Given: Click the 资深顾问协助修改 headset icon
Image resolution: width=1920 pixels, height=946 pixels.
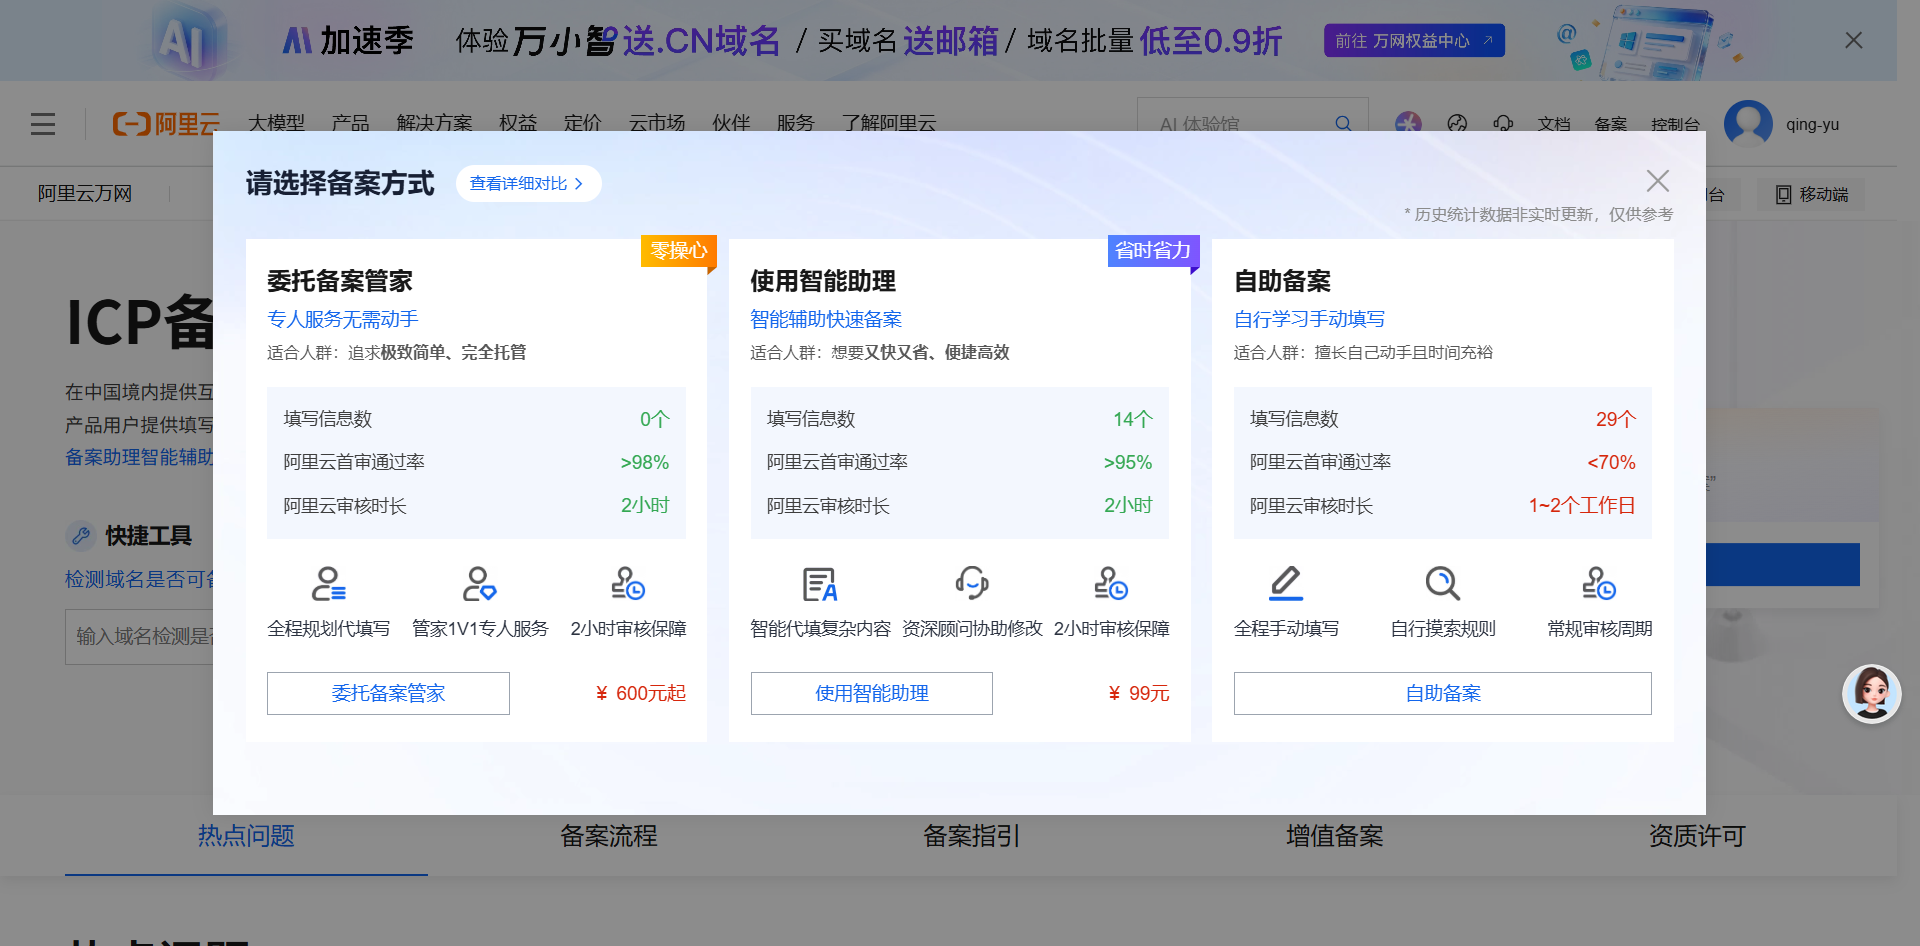Looking at the screenshot, I should coord(972,583).
